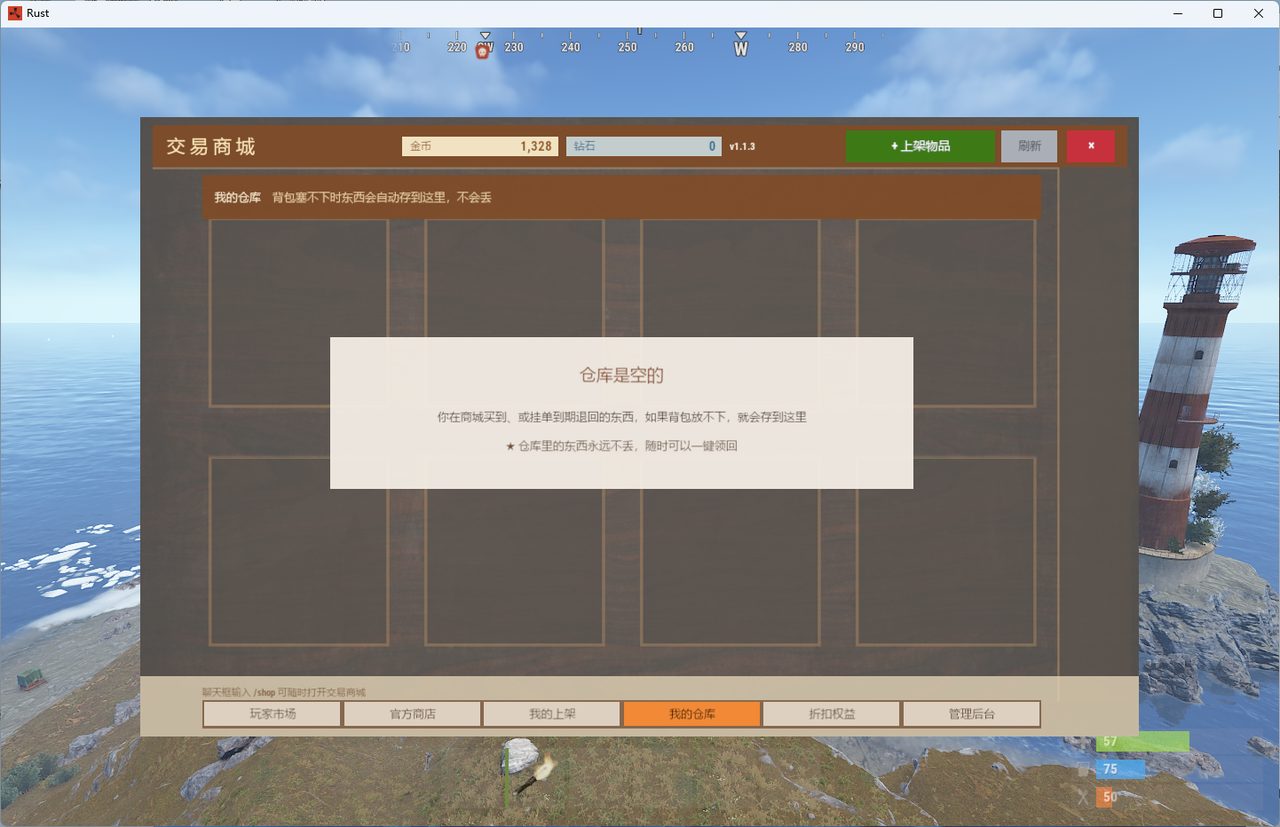Screen dimensions: 1280x827
Task: Click the red marker on the compass
Action: (x=482, y=51)
